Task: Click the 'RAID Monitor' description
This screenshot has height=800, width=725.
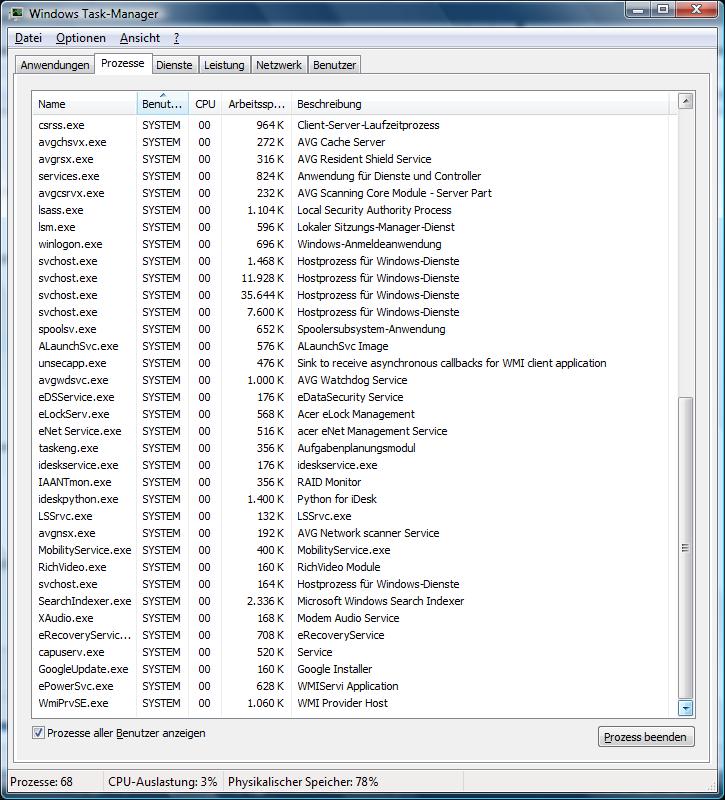Action: [329, 482]
